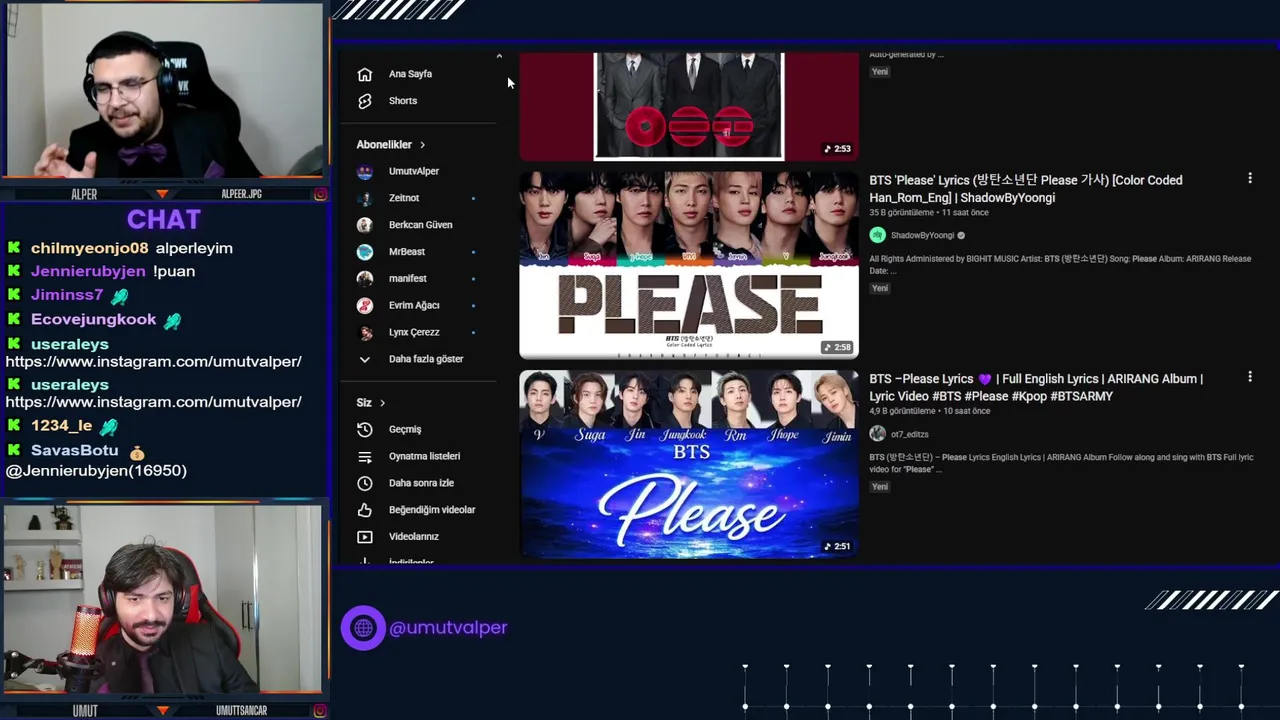Open the Shorts icon in sidebar
1280x720 pixels.
click(365, 101)
